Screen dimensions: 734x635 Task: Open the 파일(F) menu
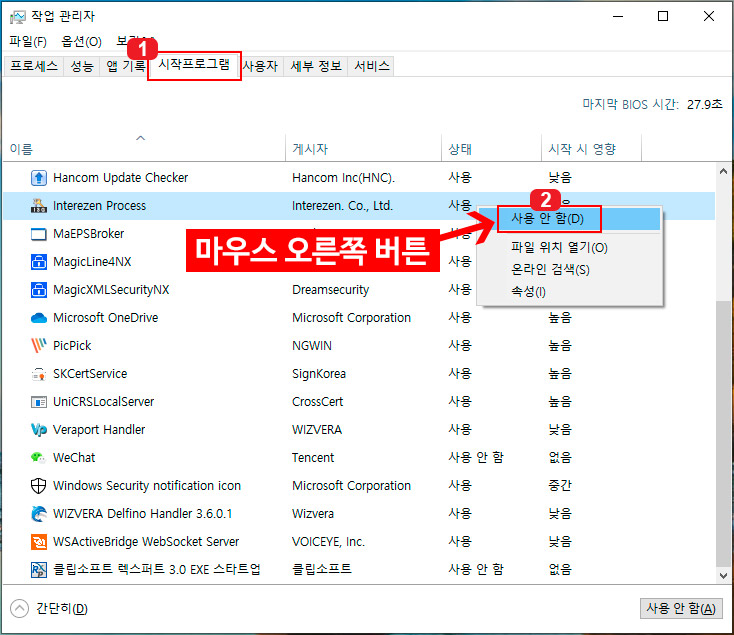pyautogui.click(x=28, y=42)
